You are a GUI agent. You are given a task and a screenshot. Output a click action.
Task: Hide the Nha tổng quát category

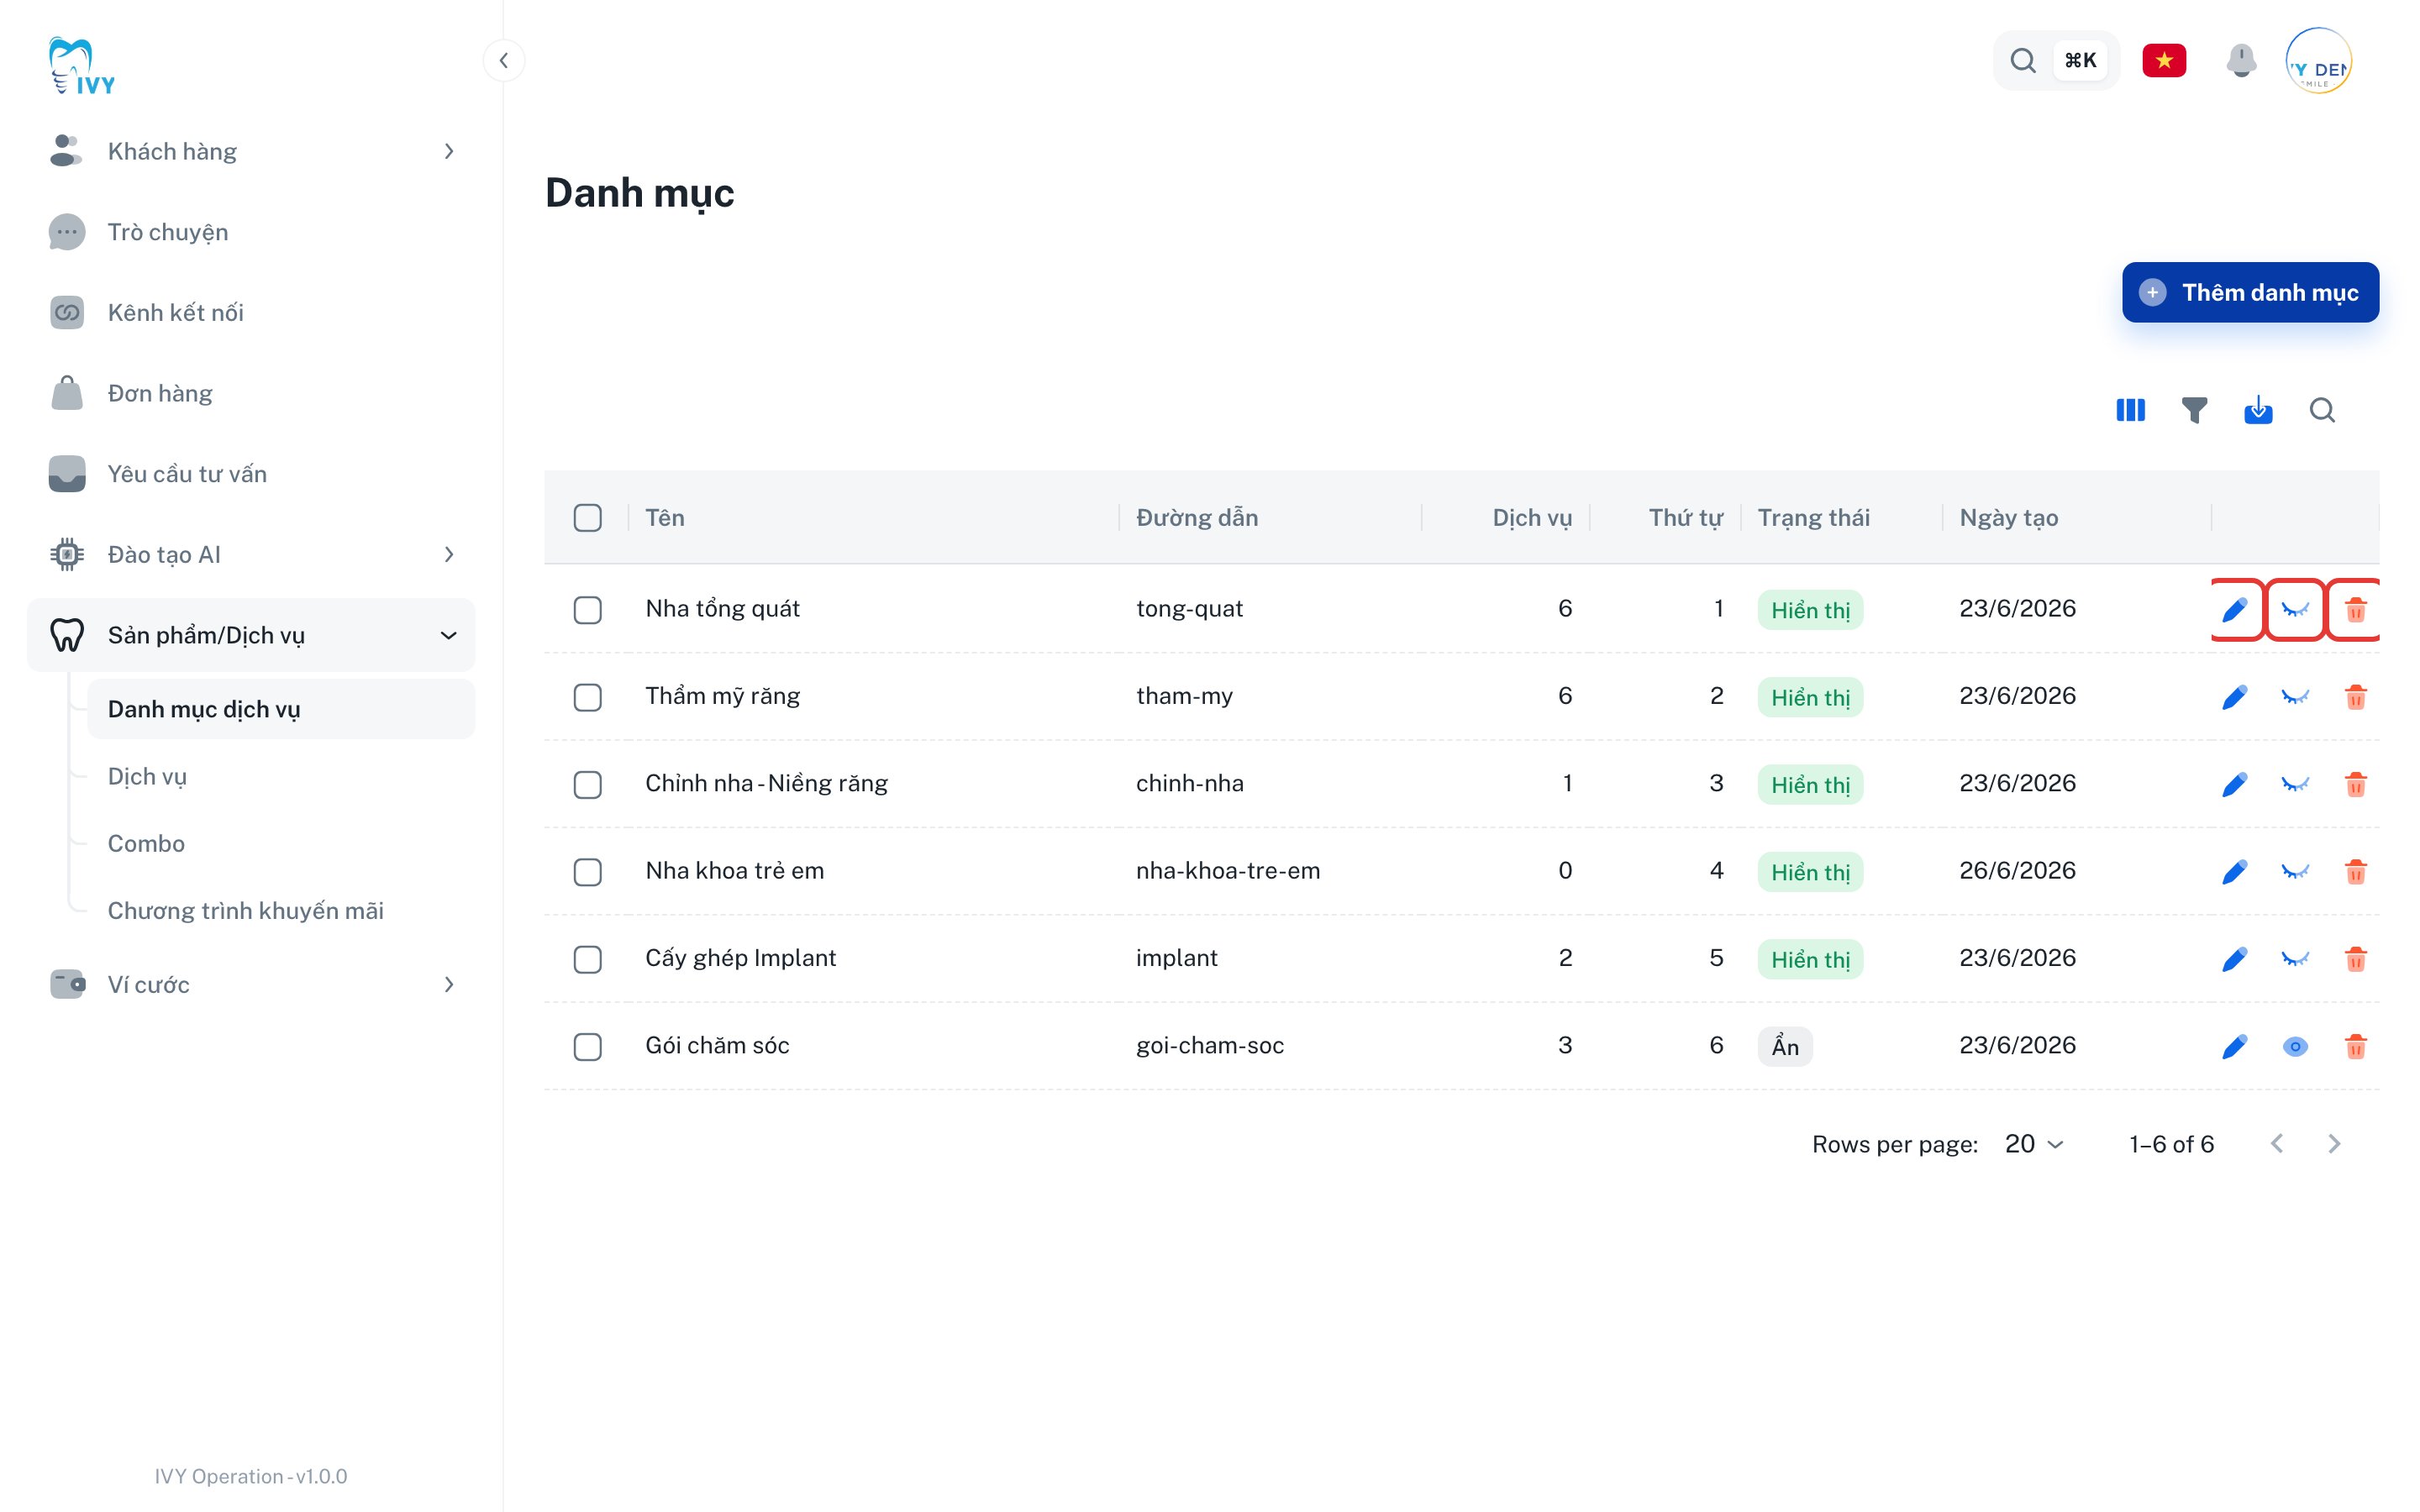pyautogui.click(x=2295, y=609)
